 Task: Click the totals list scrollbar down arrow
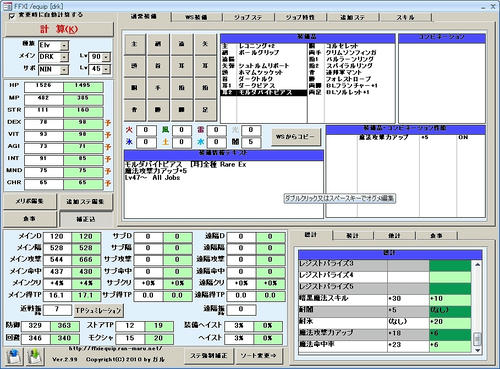[477, 350]
